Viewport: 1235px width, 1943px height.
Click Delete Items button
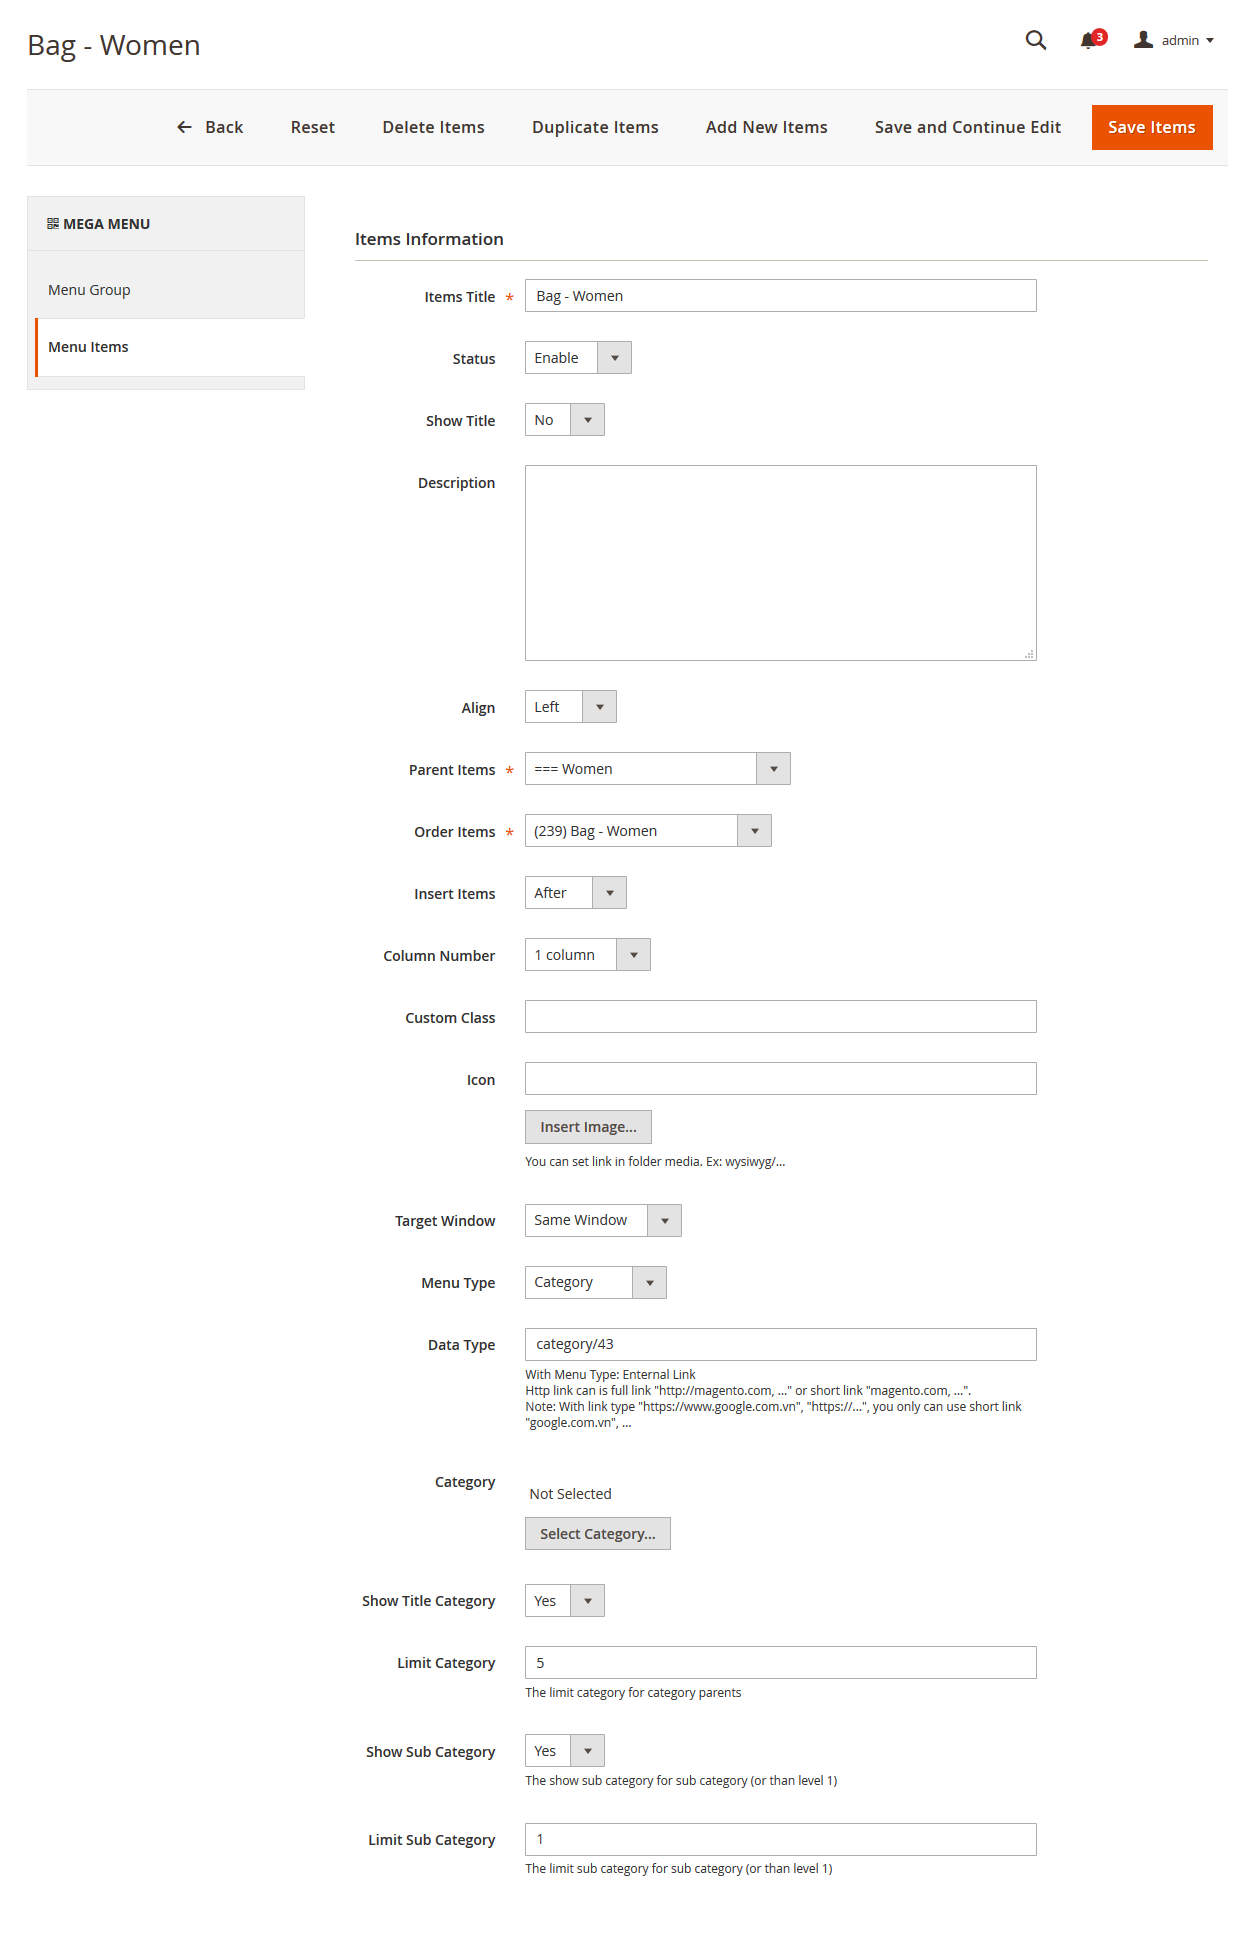point(433,127)
